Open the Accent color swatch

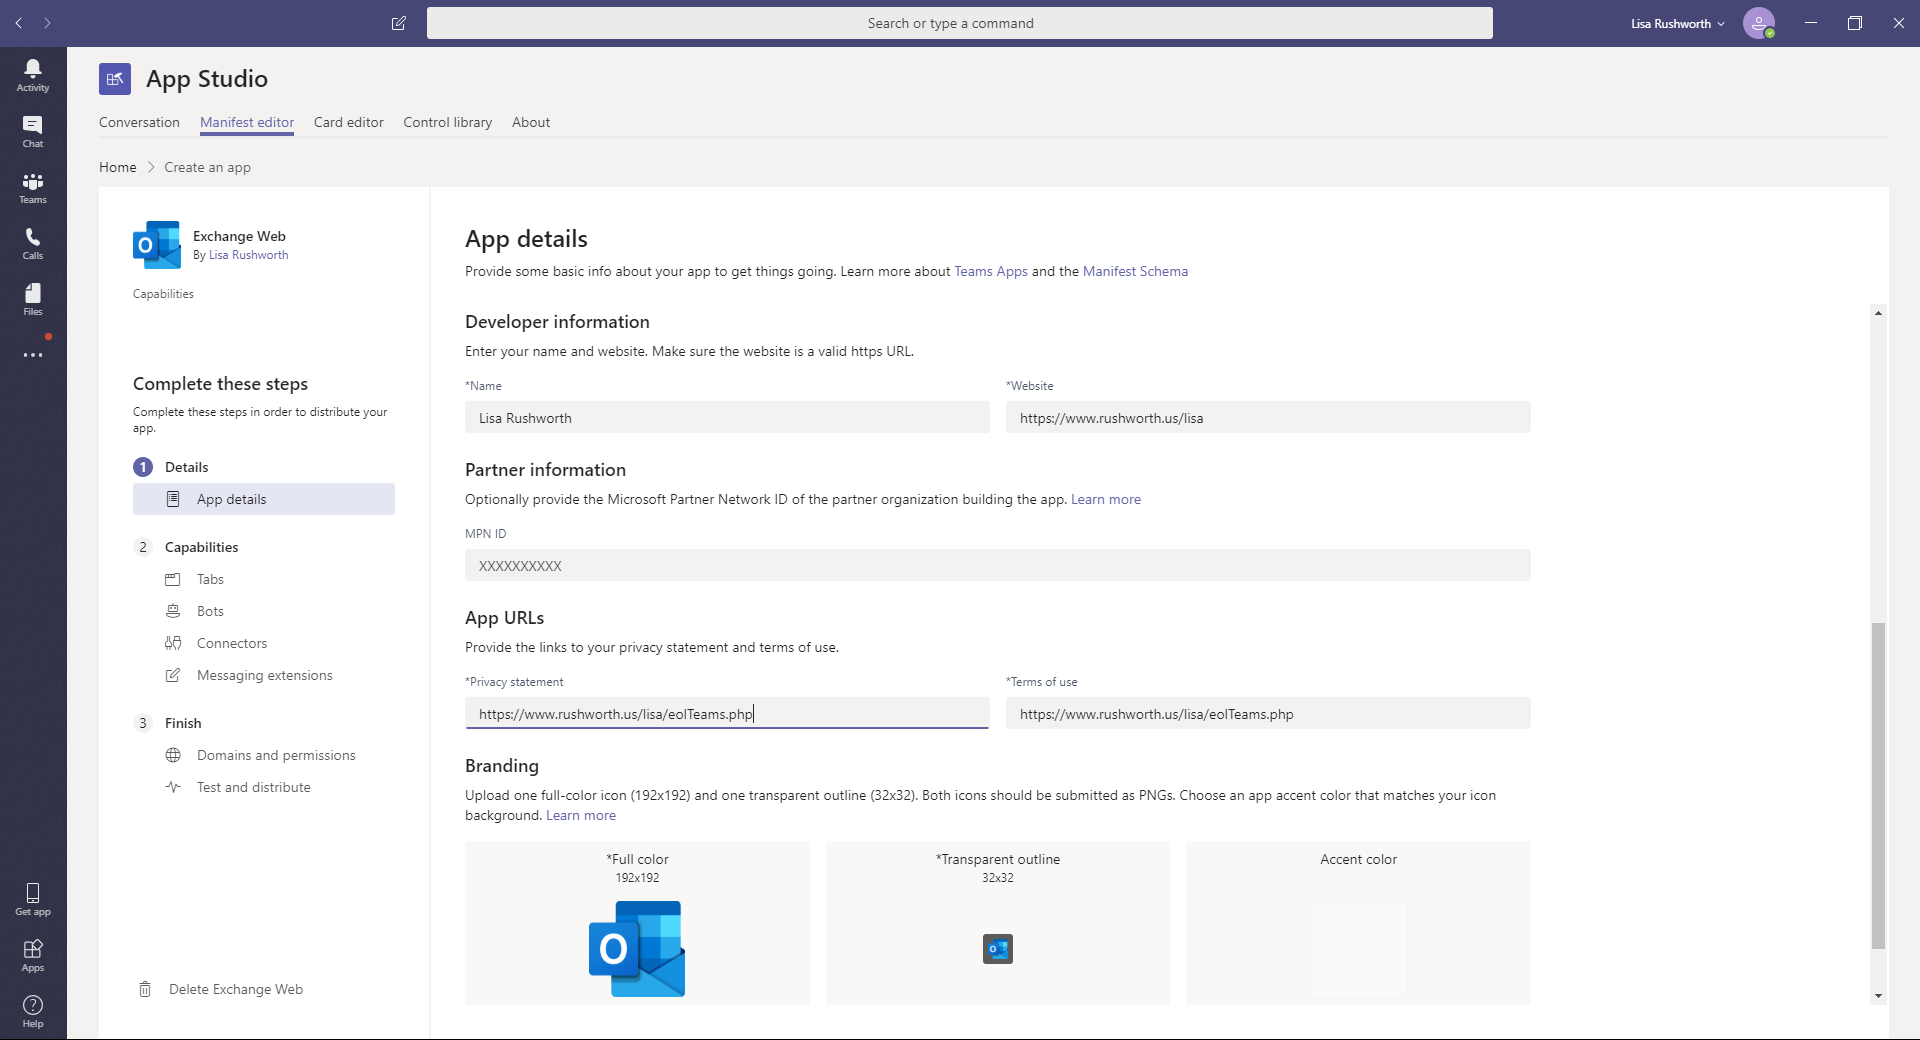[x=1358, y=949]
